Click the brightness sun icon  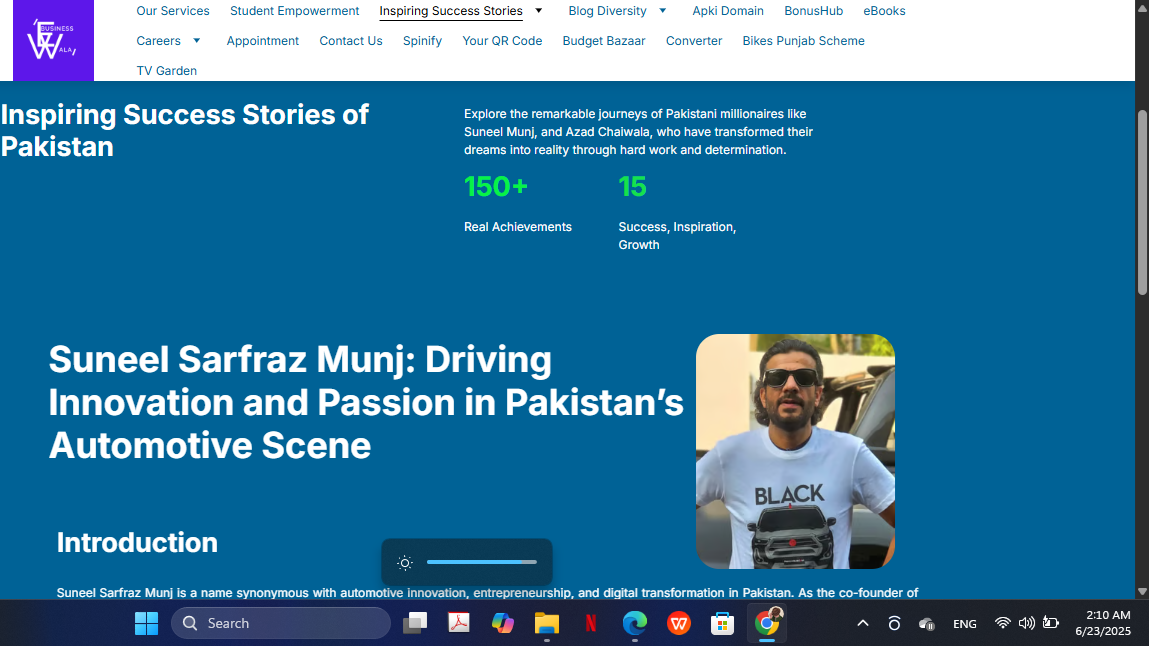point(405,563)
